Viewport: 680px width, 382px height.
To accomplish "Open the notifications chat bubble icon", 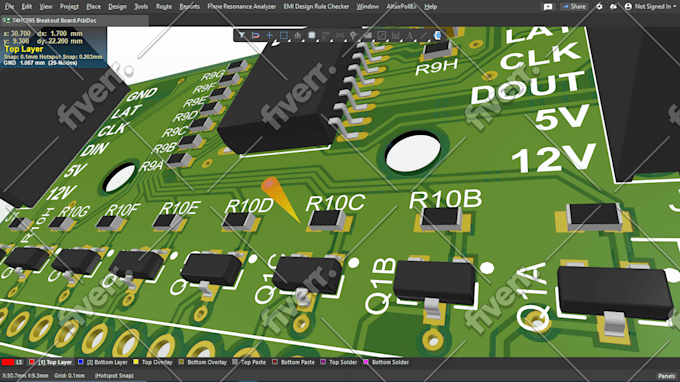I will pyautogui.click(x=548, y=7).
